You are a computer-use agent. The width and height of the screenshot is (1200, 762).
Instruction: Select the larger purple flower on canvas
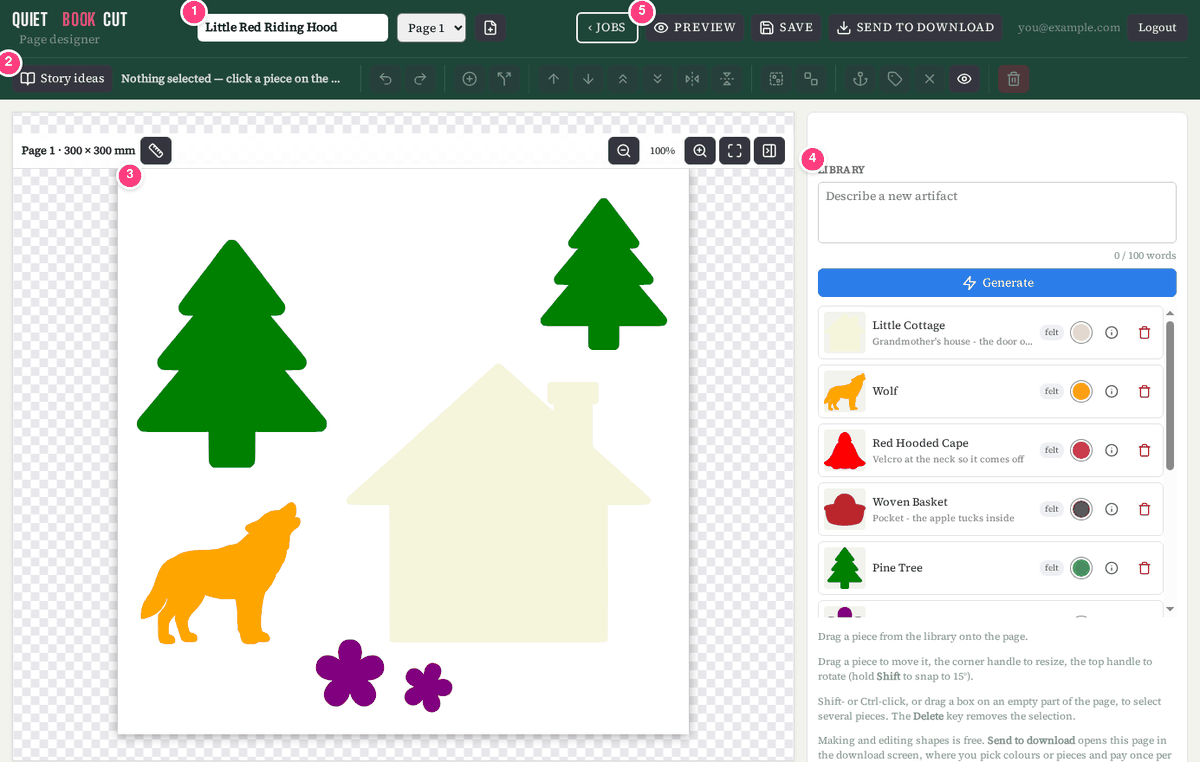pyautogui.click(x=350, y=673)
